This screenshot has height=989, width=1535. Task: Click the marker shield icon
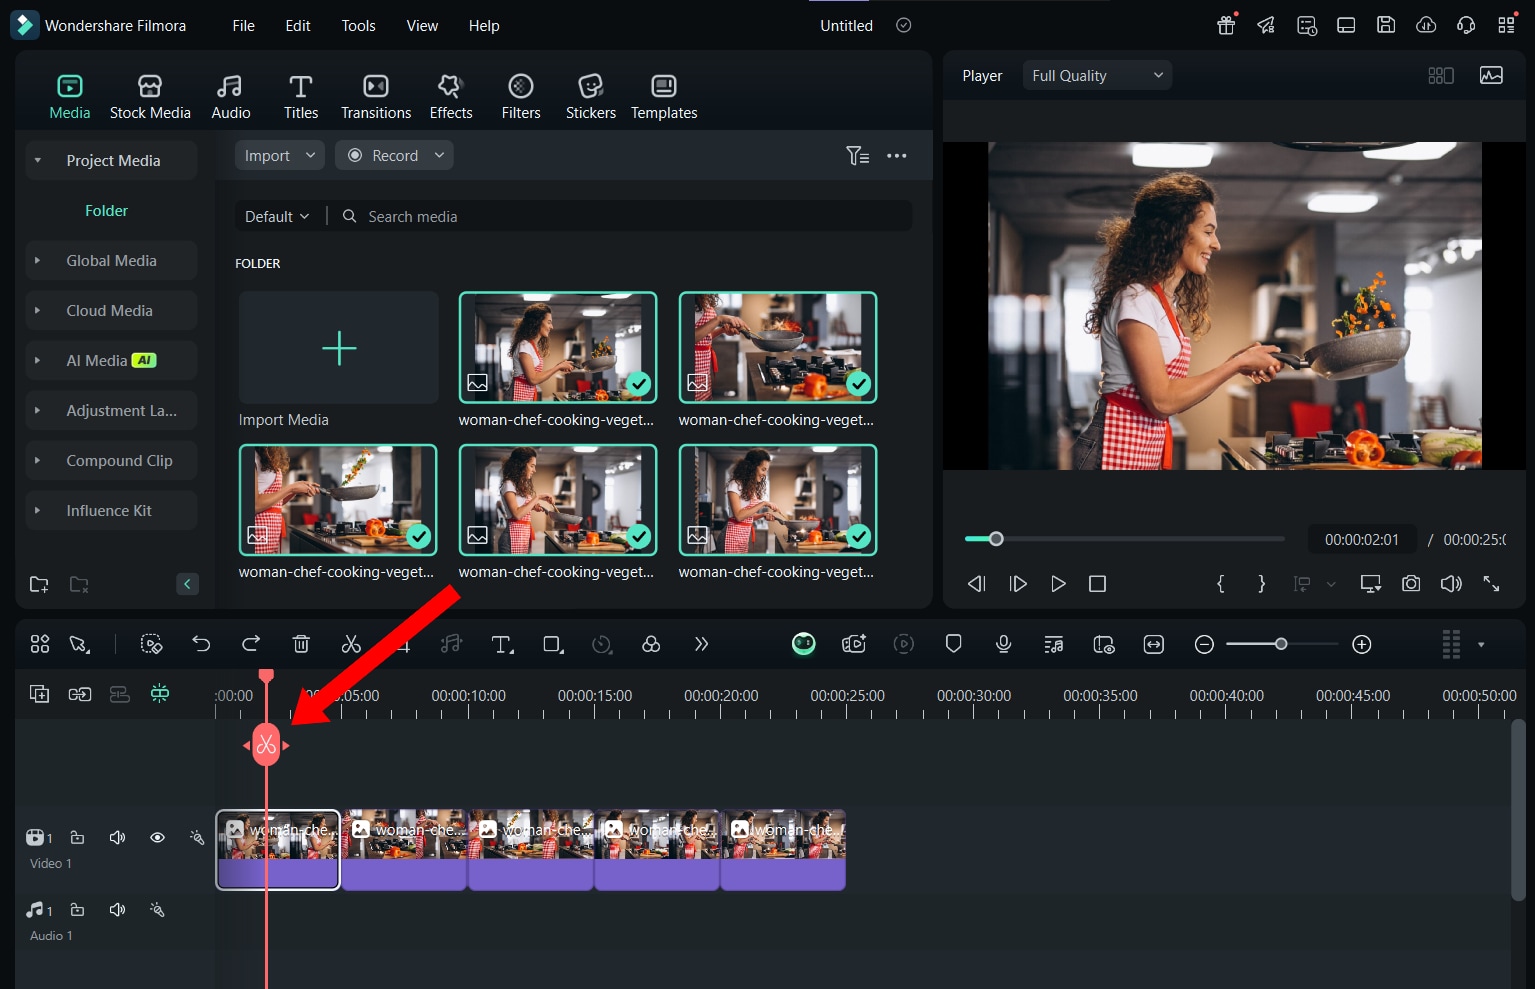[x=954, y=644]
